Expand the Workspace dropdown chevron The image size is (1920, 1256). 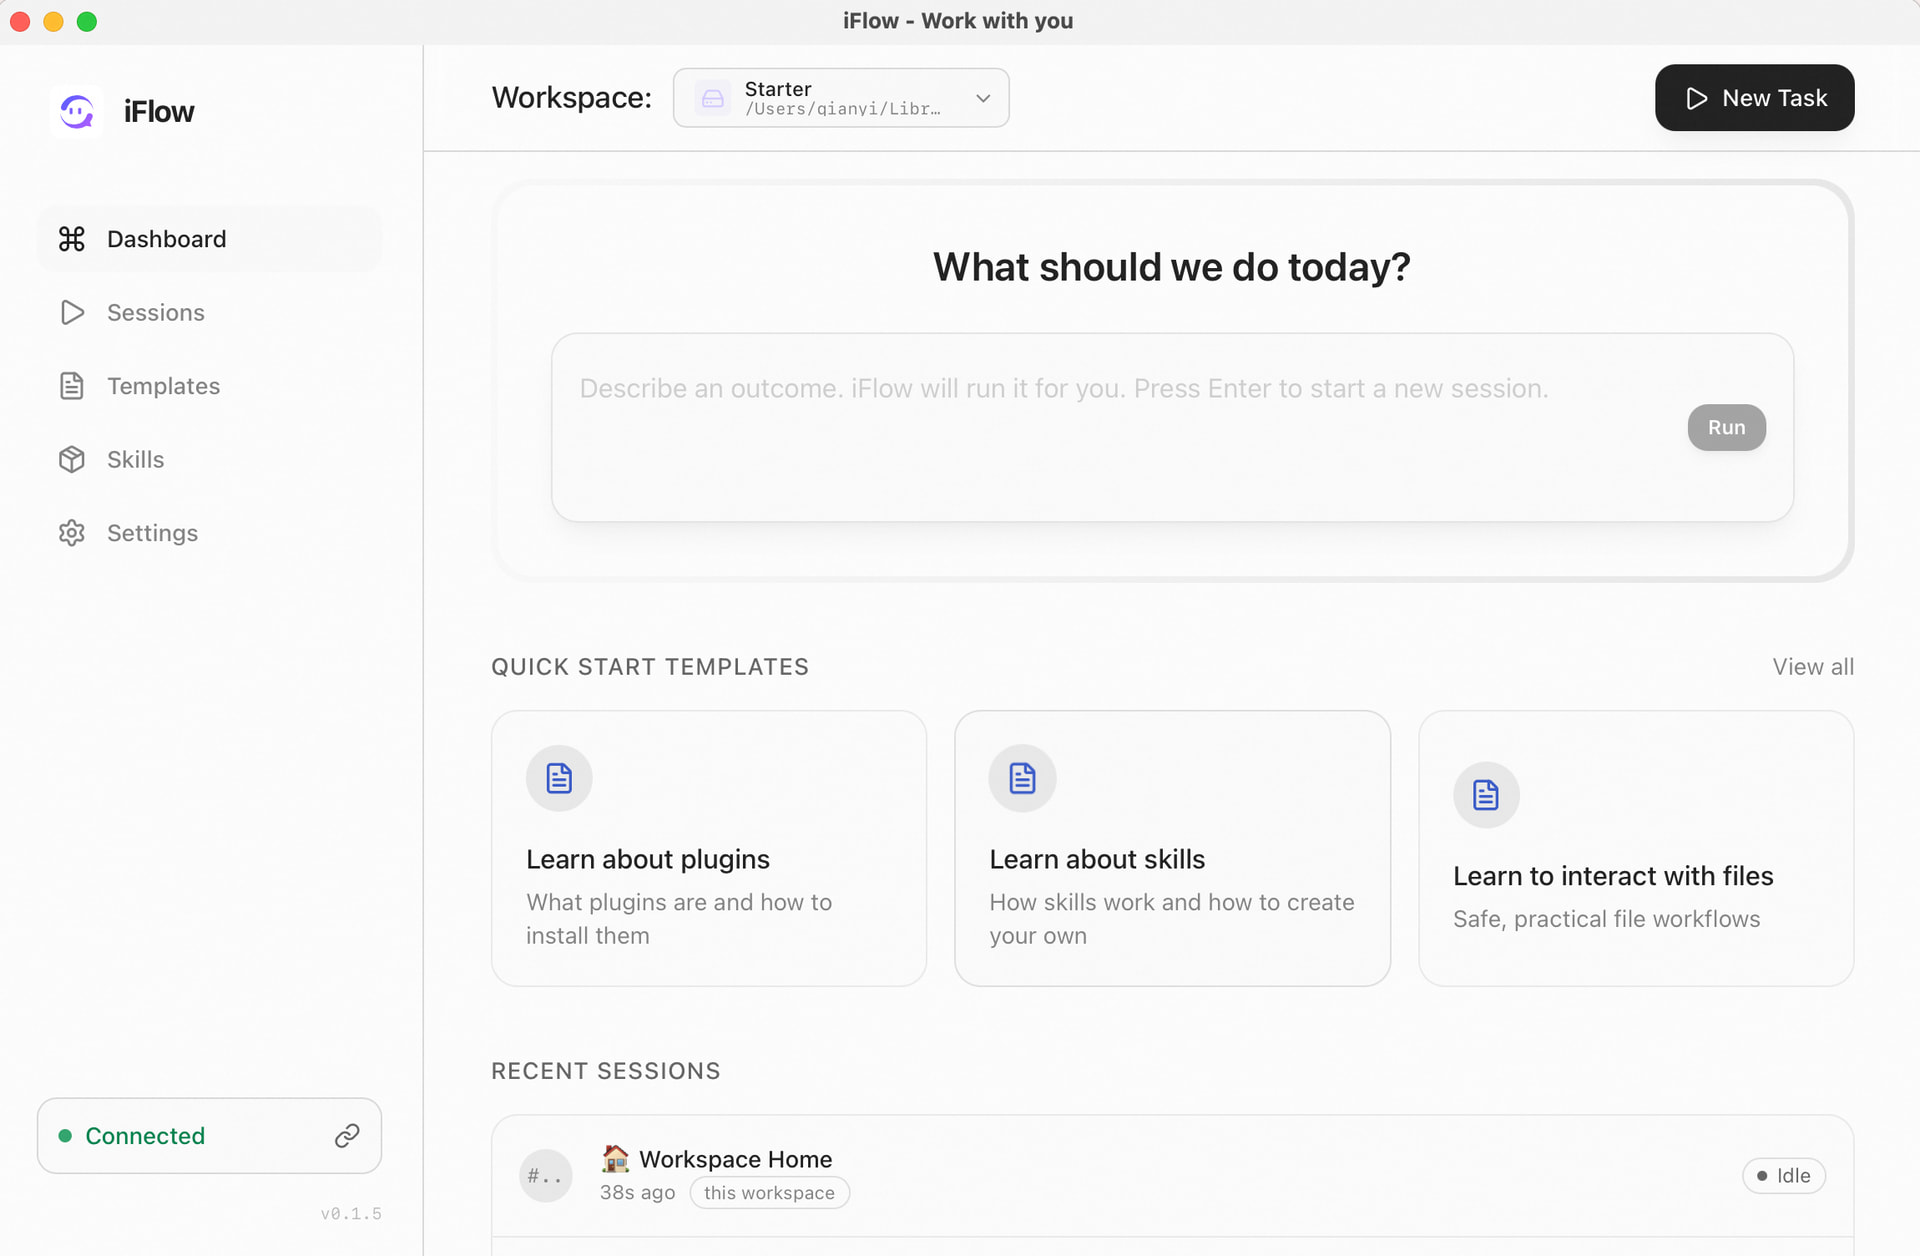(983, 98)
